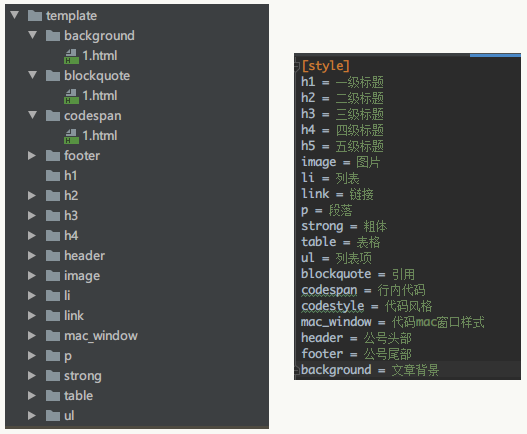The width and height of the screenshot is (527, 434).
Task: Select the image folder icon
Action: click(53, 276)
